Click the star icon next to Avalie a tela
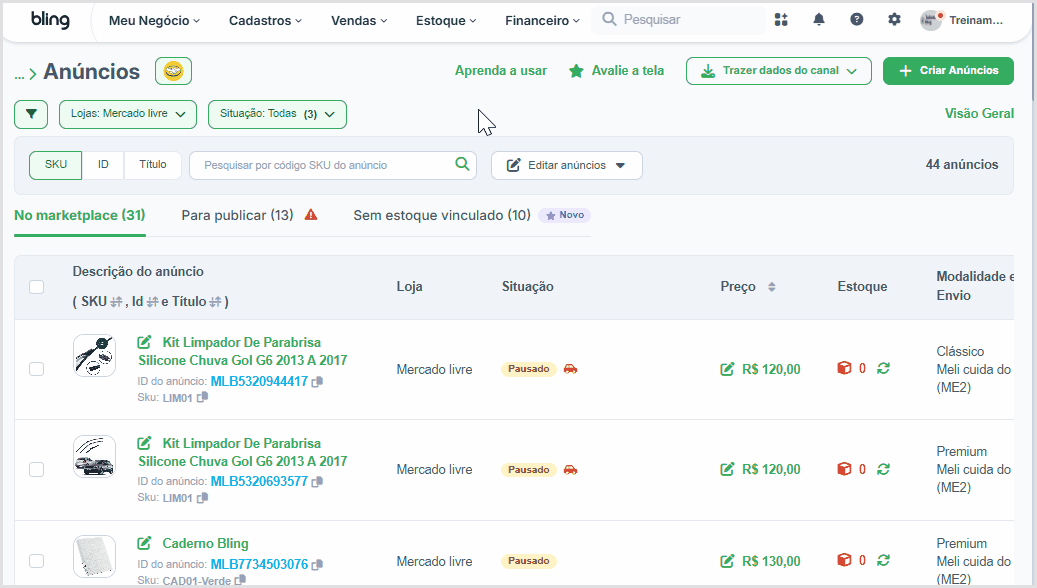The image size is (1037, 588). pos(576,71)
